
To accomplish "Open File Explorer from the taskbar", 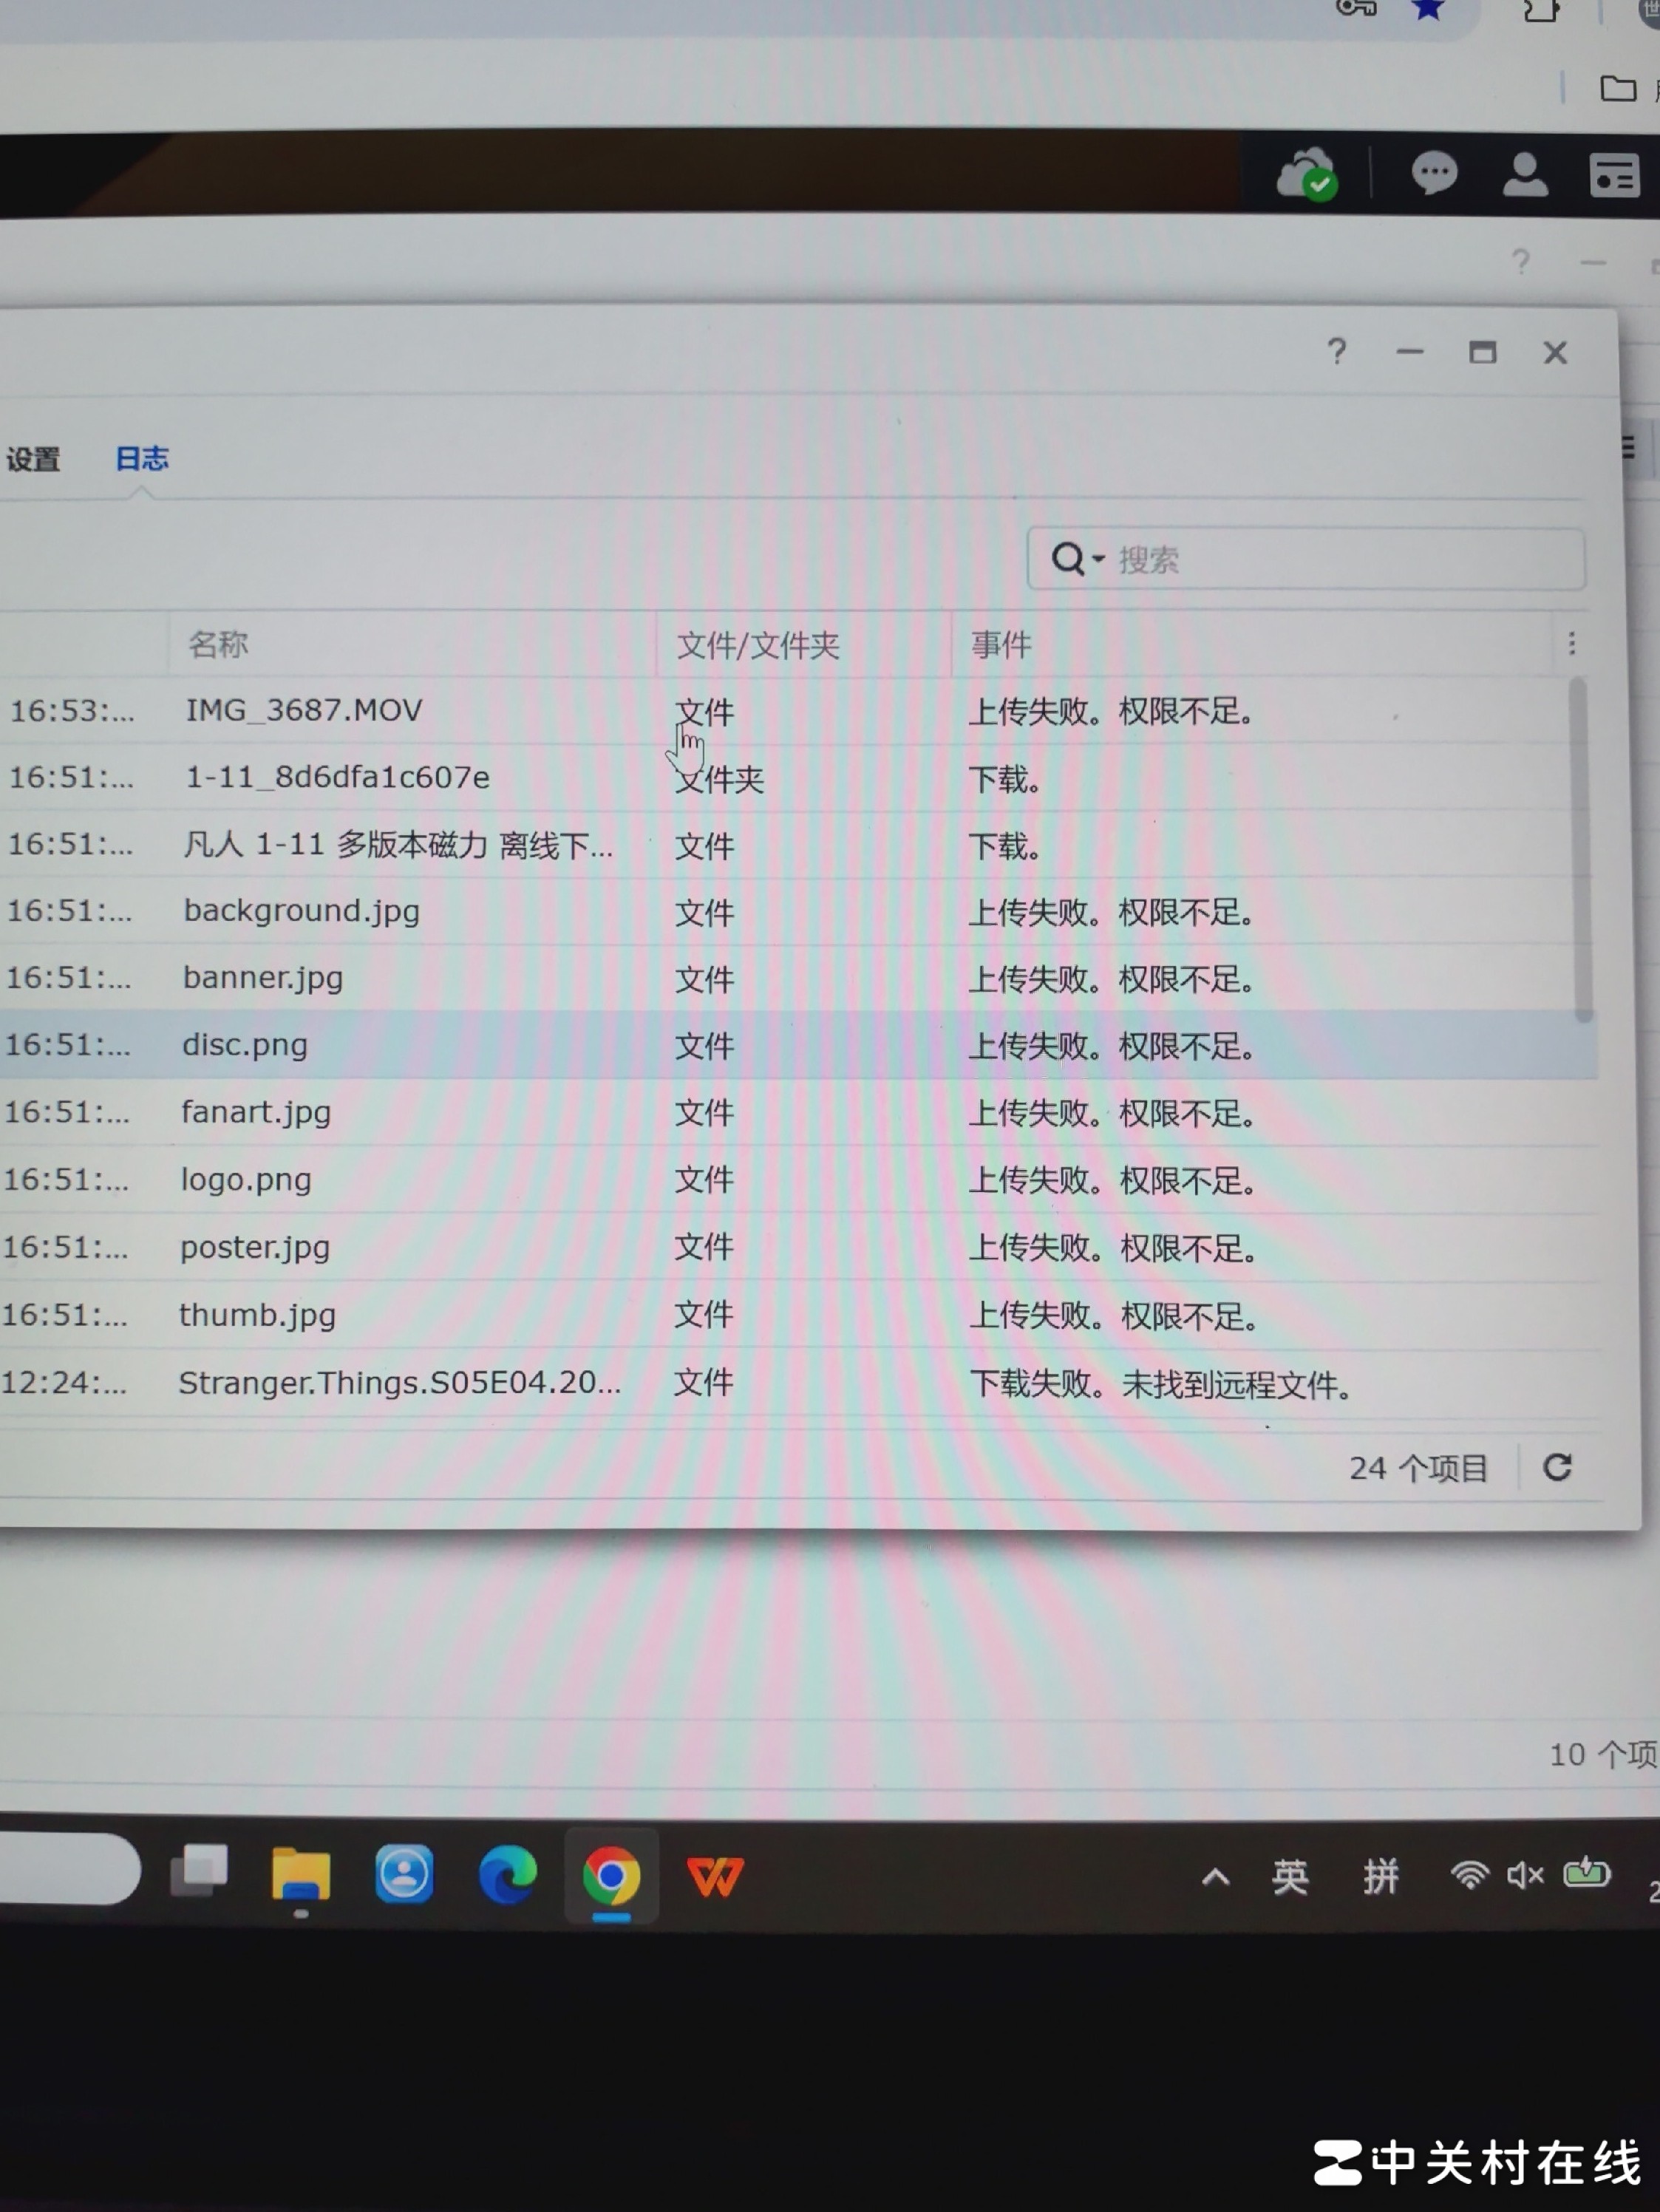I will (x=300, y=1874).
